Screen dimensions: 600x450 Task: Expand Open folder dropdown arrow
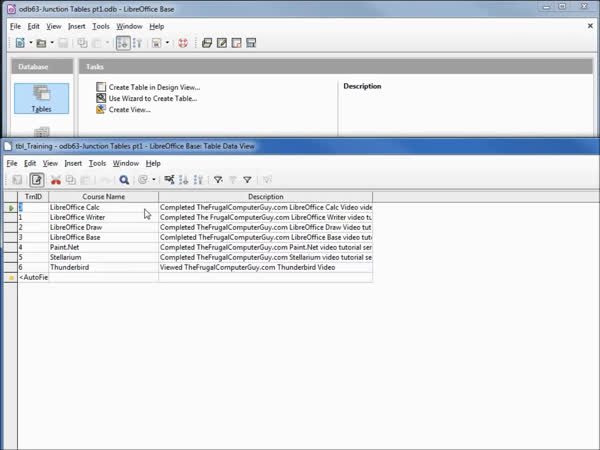pyautogui.click(x=52, y=43)
